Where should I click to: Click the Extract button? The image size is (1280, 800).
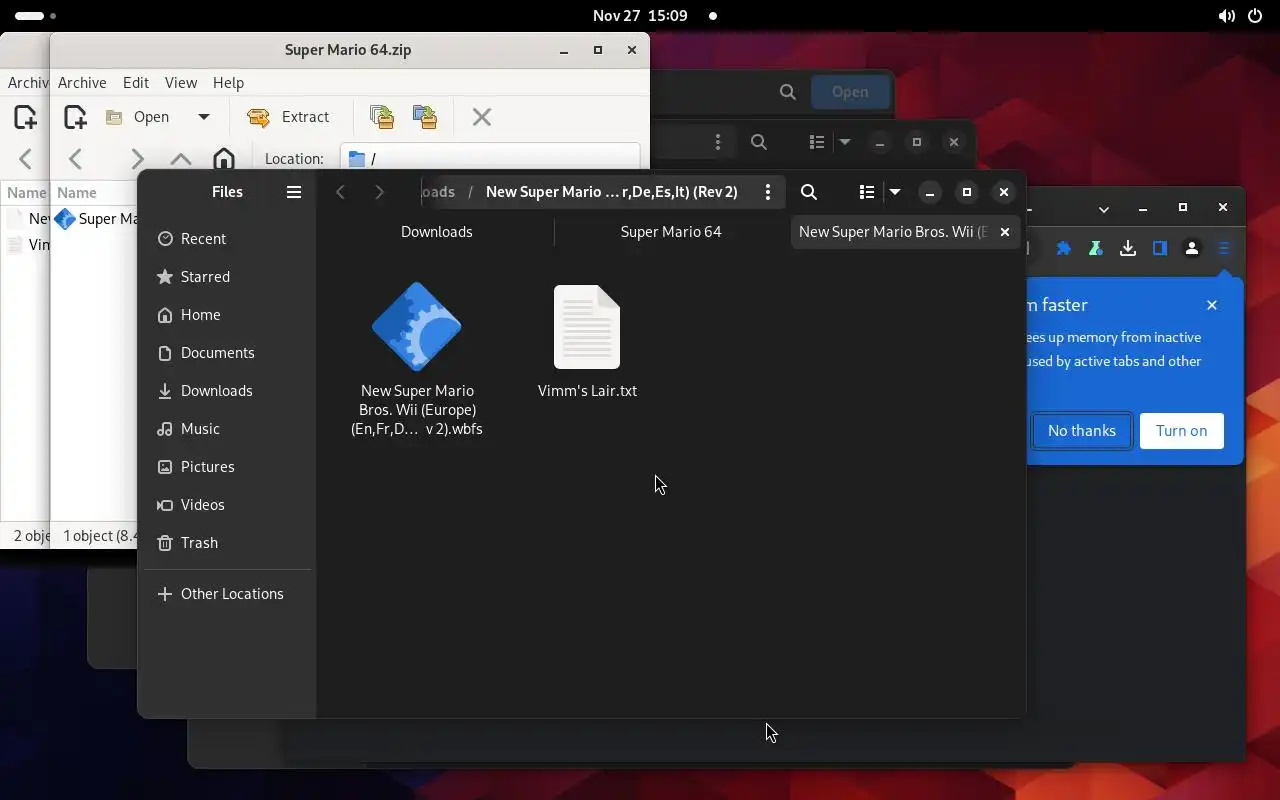click(x=288, y=117)
